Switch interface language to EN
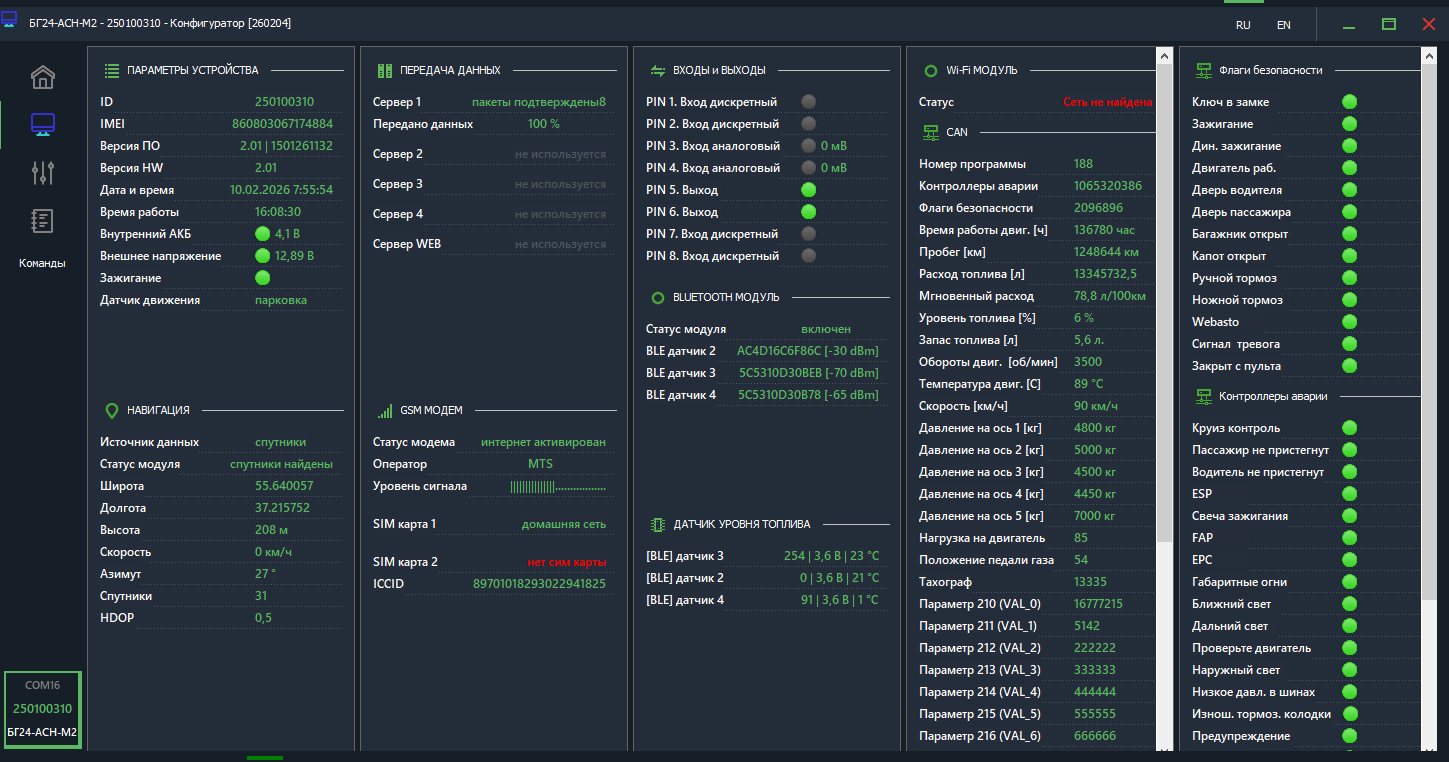 tap(1284, 25)
